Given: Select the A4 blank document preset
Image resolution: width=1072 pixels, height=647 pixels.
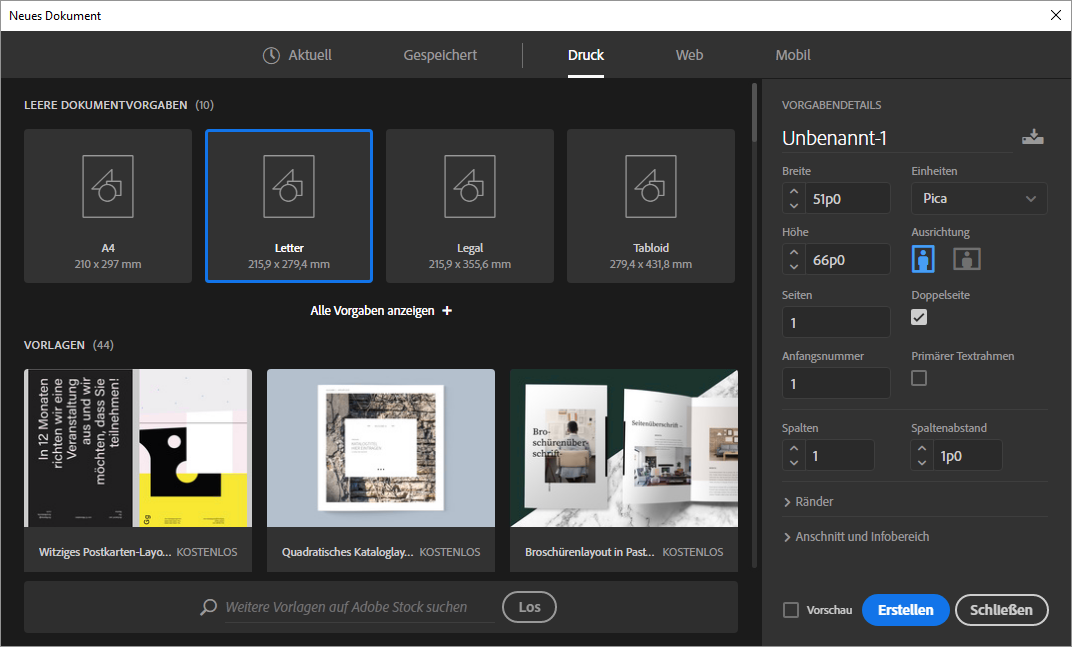Looking at the screenshot, I should click(x=108, y=206).
